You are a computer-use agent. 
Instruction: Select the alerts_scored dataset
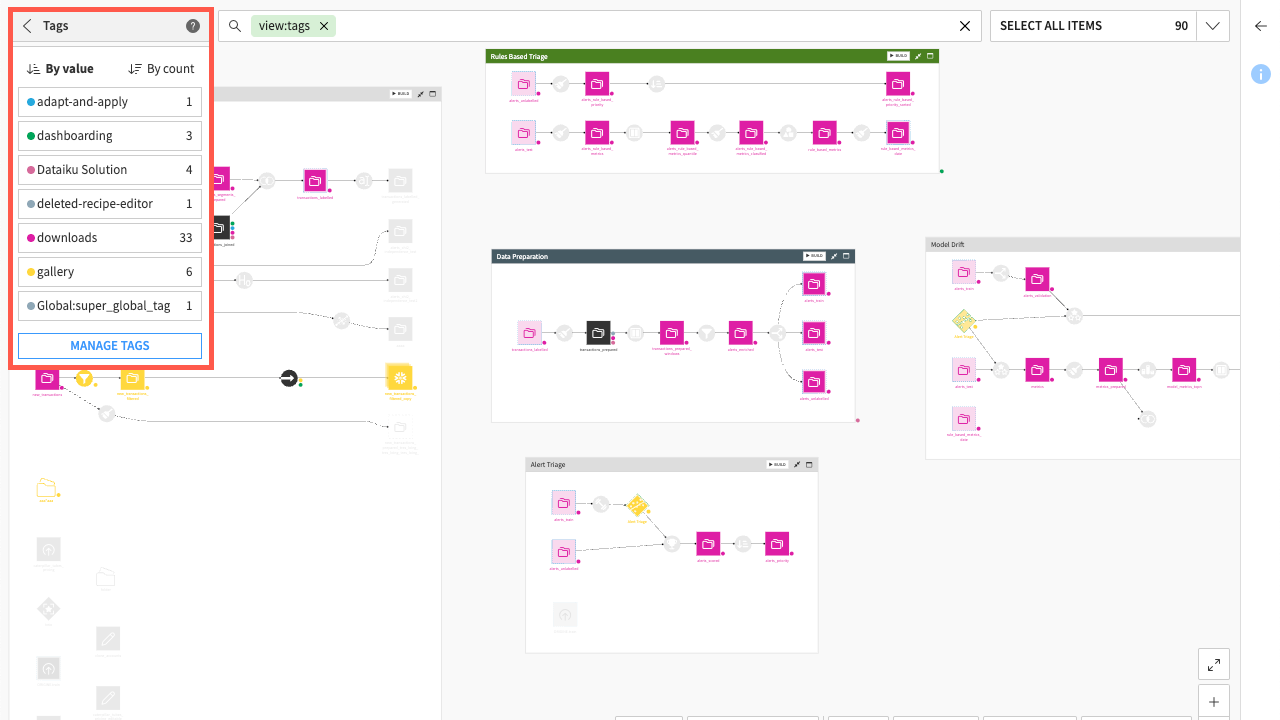coord(708,544)
